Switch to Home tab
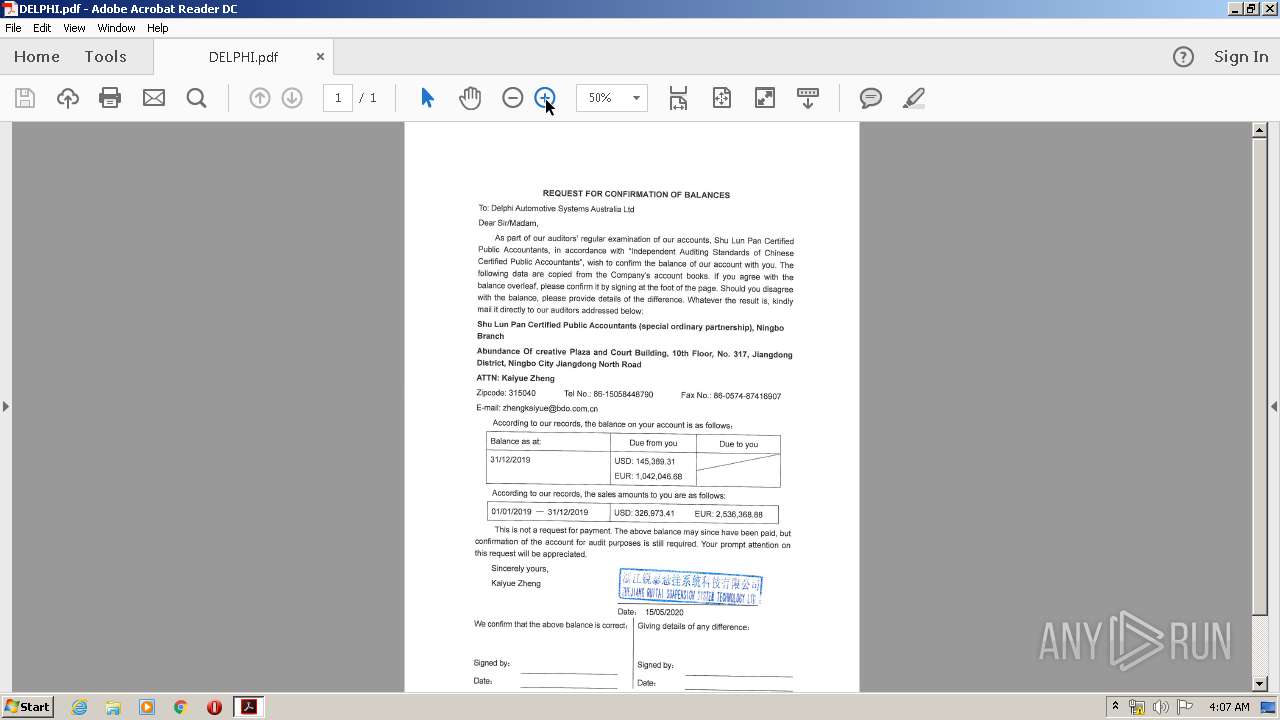The width and height of the screenshot is (1280, 720). pos(37,57)
